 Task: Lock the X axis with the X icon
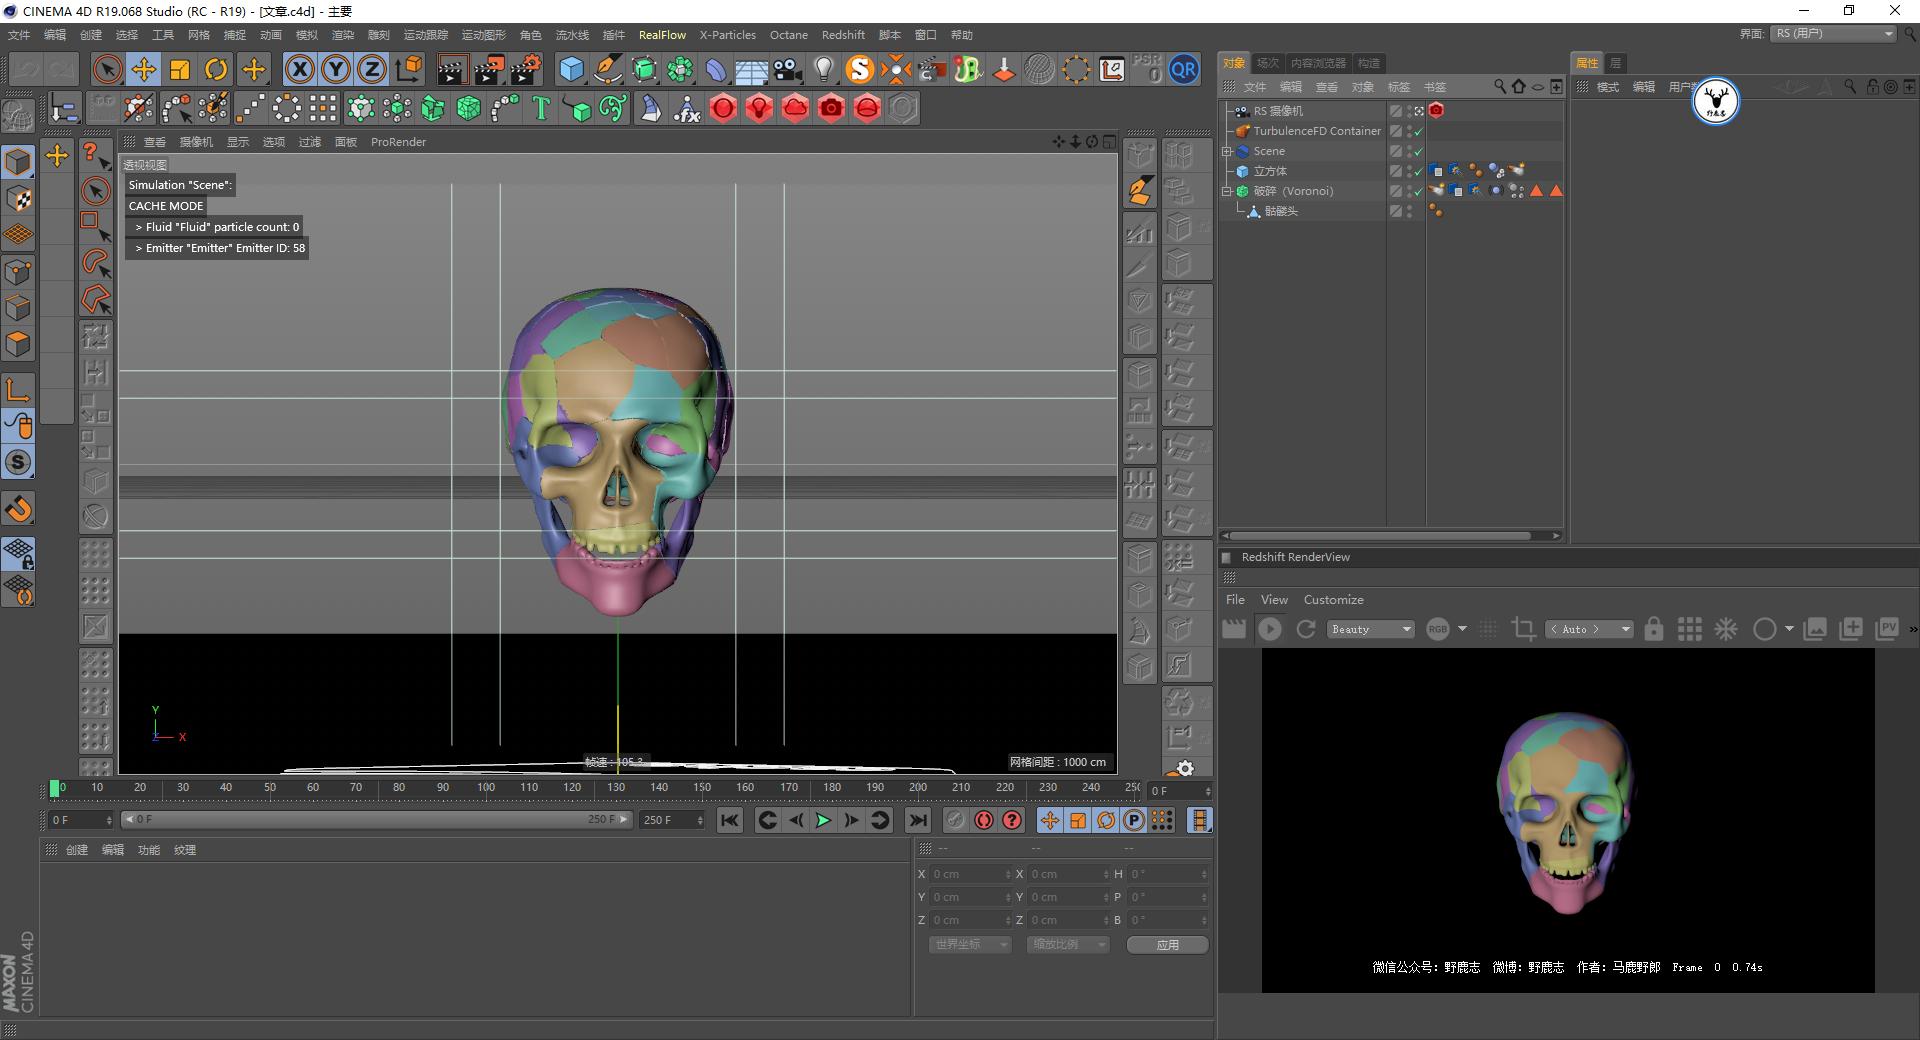point(299,69)
